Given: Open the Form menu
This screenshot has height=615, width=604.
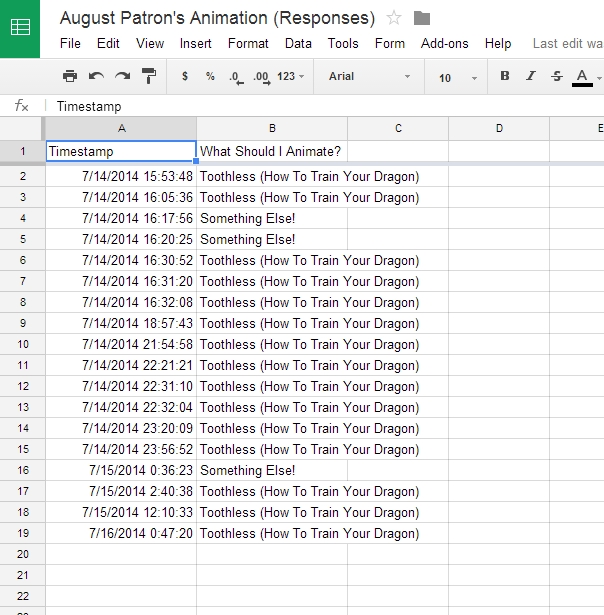Looking at the screenshot, I should [390, 43].
